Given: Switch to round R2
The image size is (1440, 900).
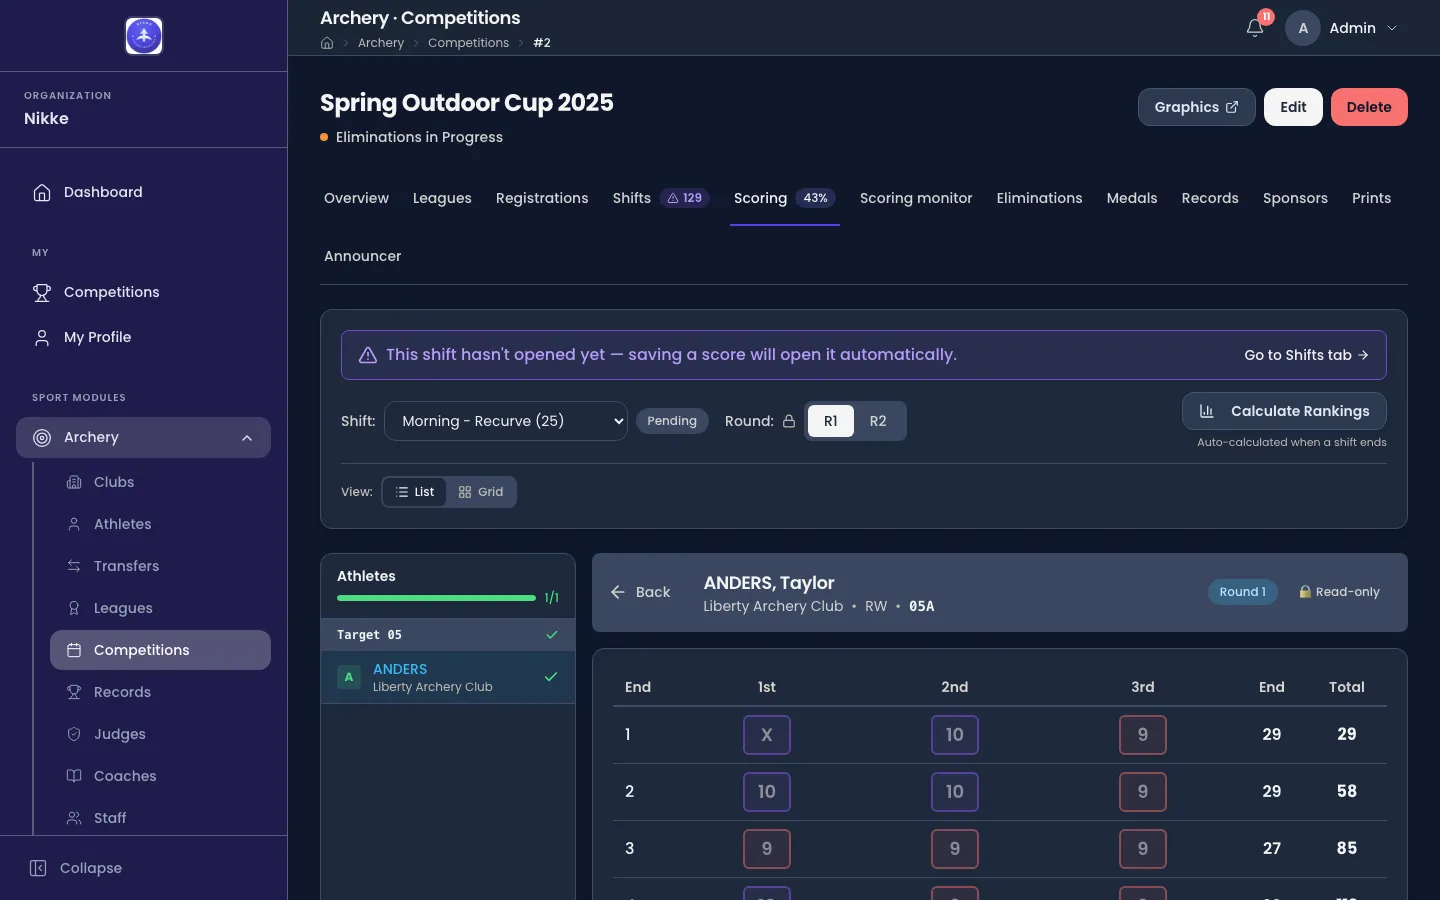Looking at the screenshot, I should click(878, 421).
